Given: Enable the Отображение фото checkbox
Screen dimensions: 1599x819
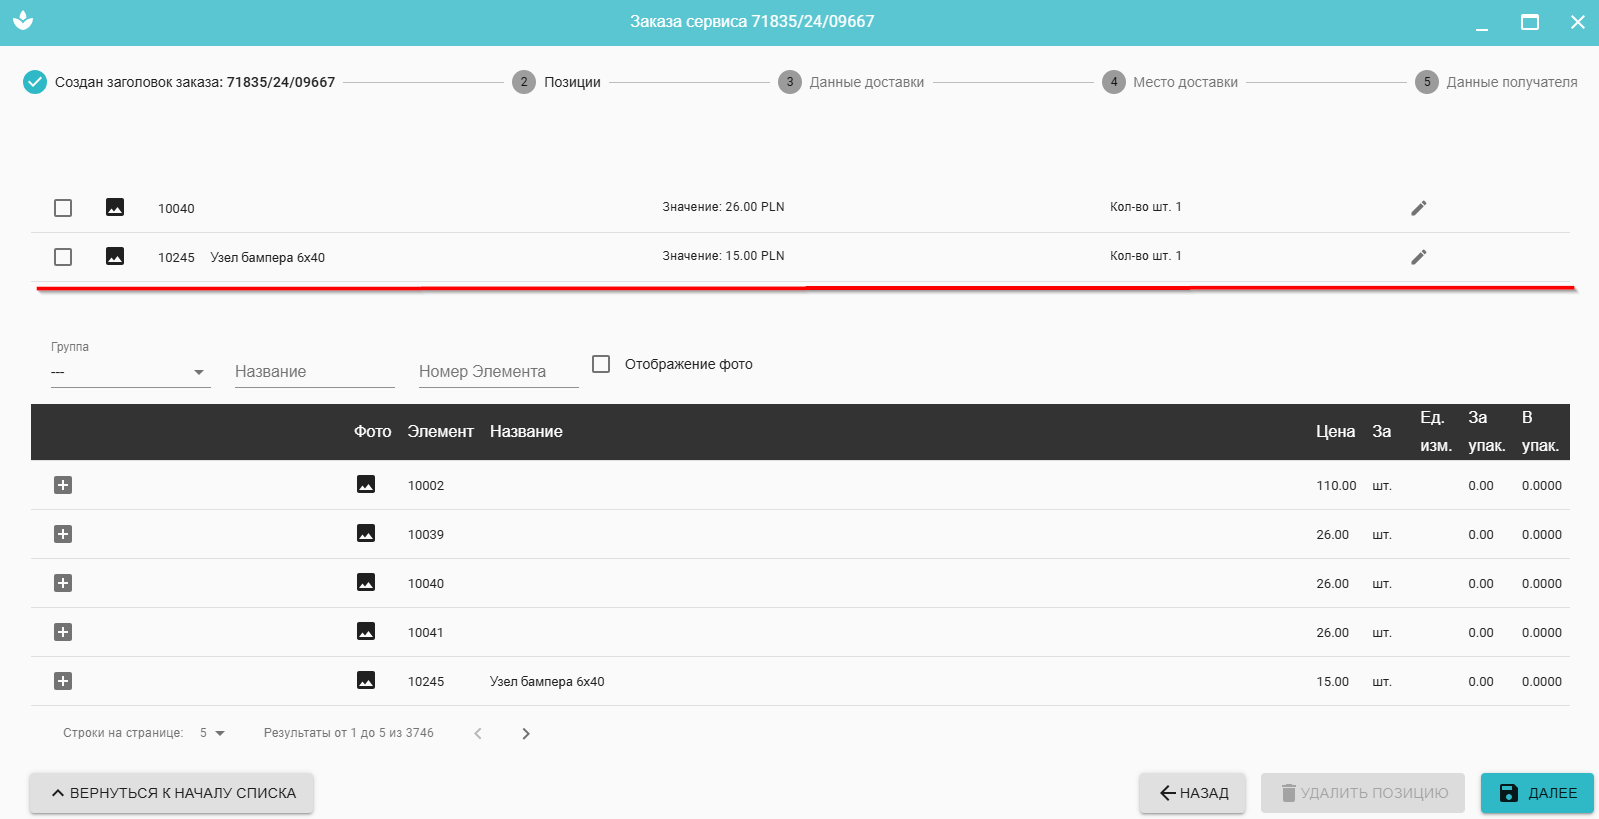Looking at the screenshot, I should pos(601,364).
